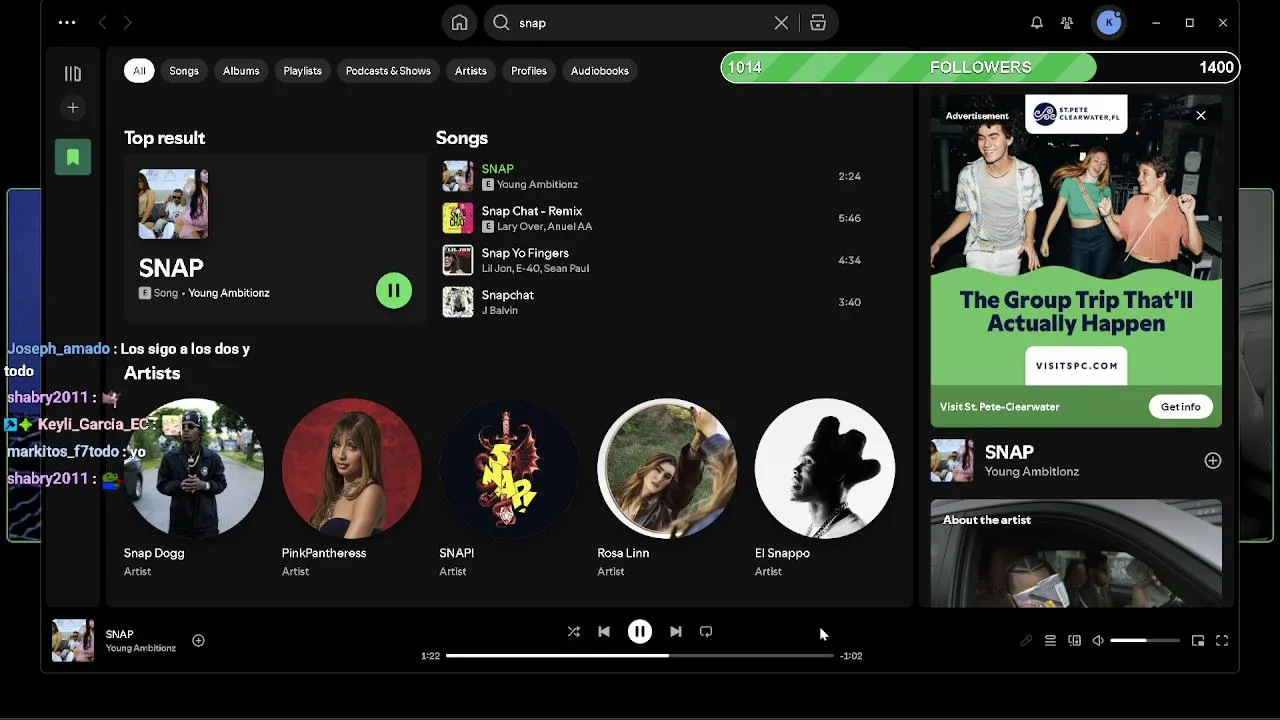Open Young Ambitionz link in player bar
This screenshot has width=1280, height=720.
click(141, 648)
